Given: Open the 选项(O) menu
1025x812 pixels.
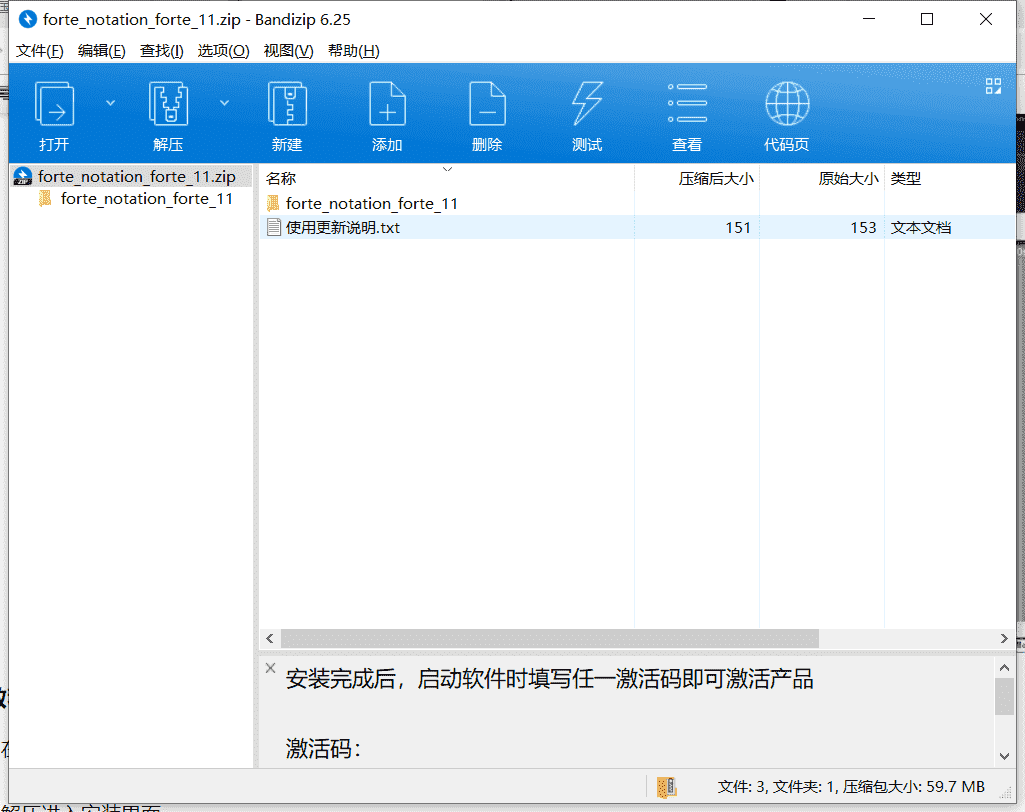Looking at the screenshot, I should coord(224,51).
